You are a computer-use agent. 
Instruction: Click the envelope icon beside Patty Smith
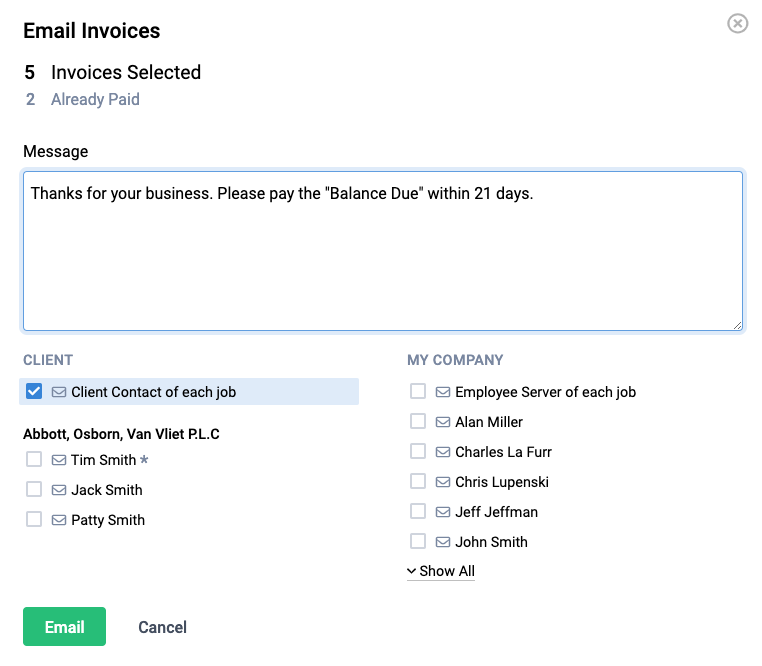pos(59,520)
